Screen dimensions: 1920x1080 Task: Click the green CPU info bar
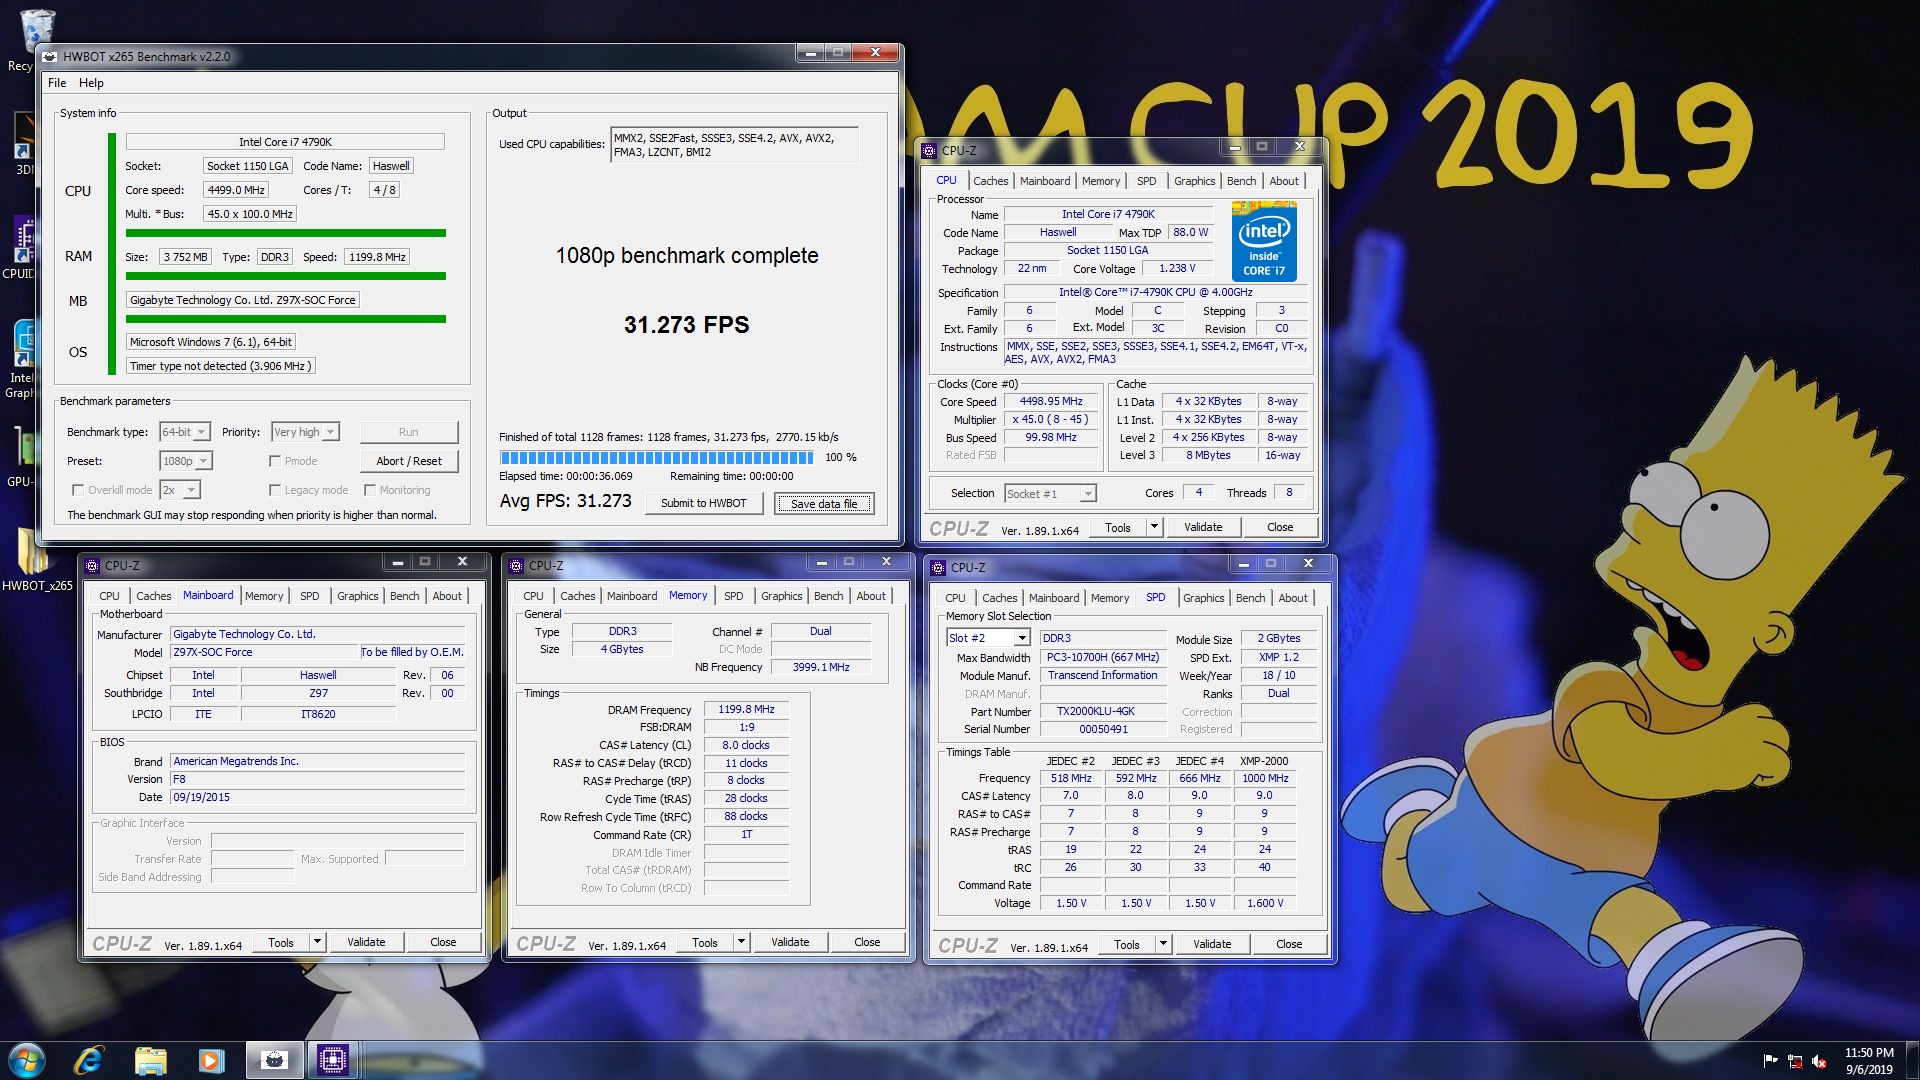point(285,233)
